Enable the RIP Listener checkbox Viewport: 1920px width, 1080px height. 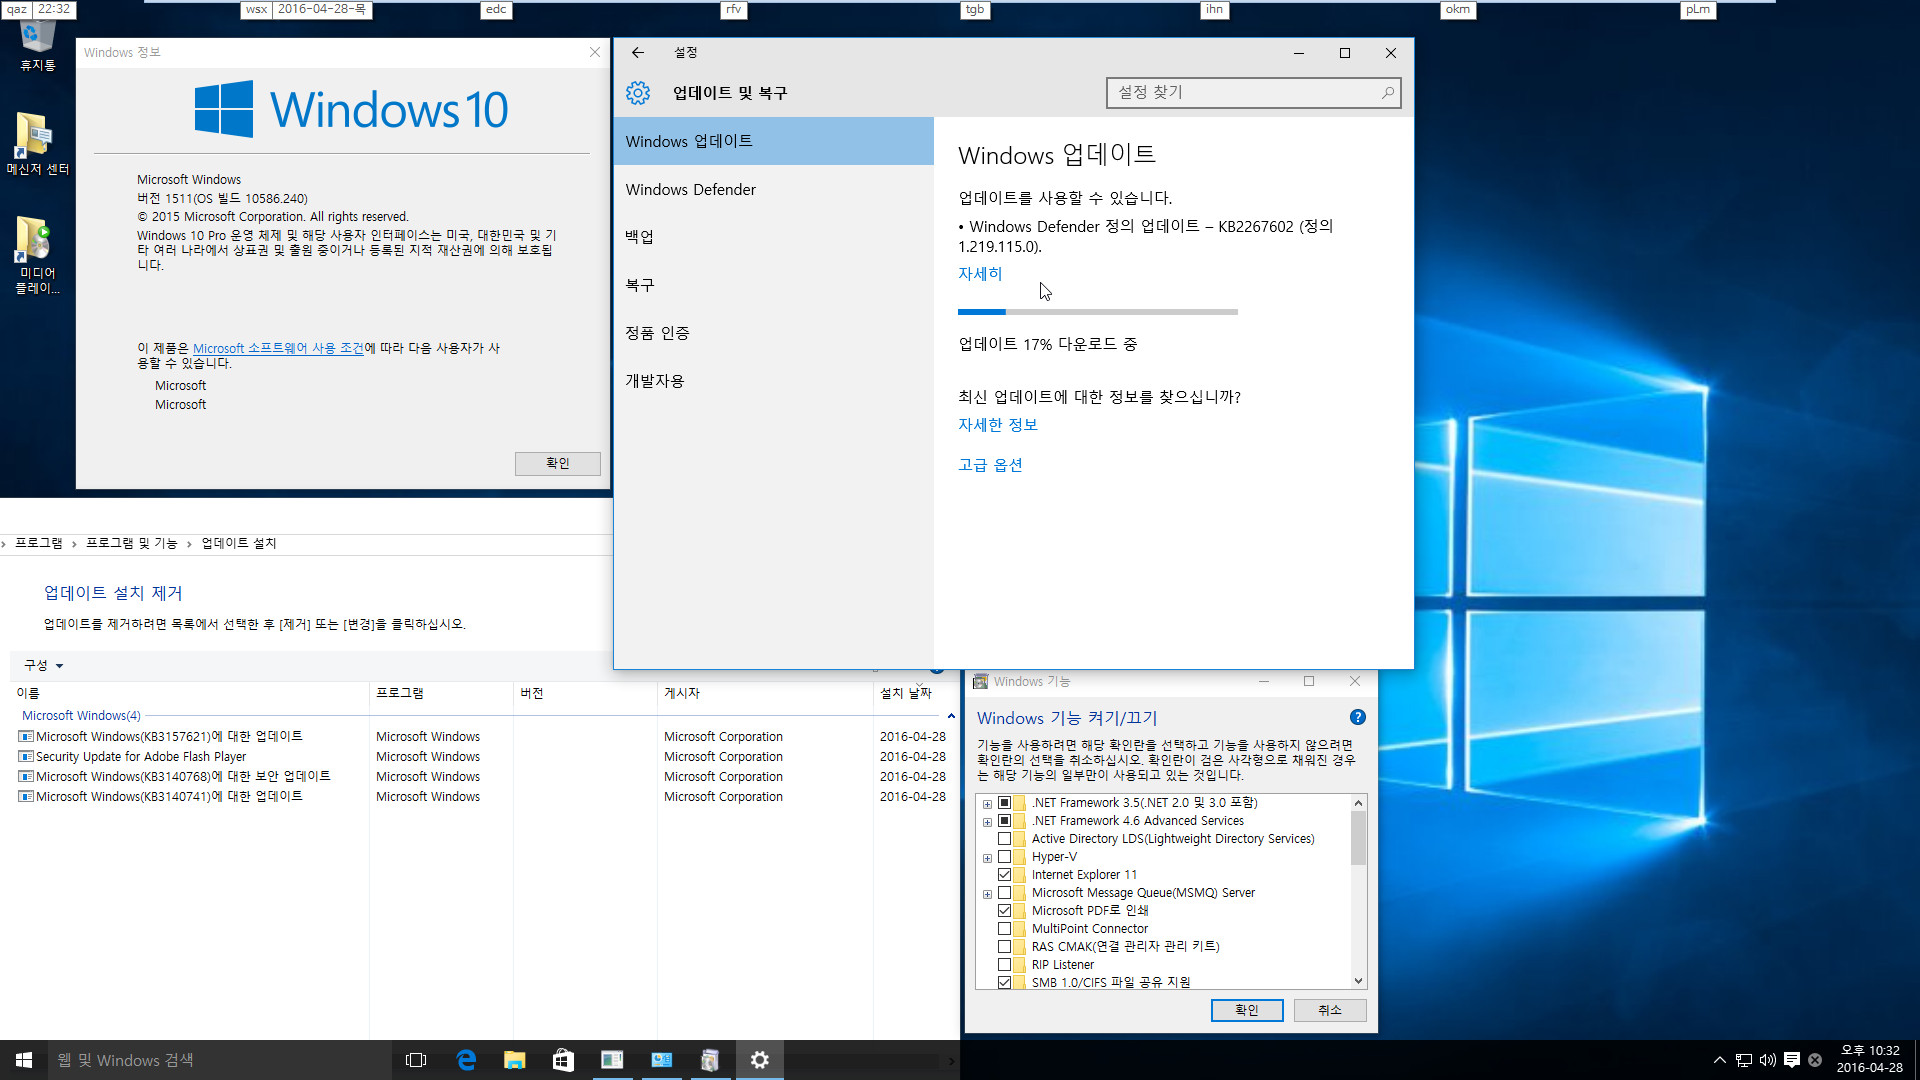tap(1004, 965)
